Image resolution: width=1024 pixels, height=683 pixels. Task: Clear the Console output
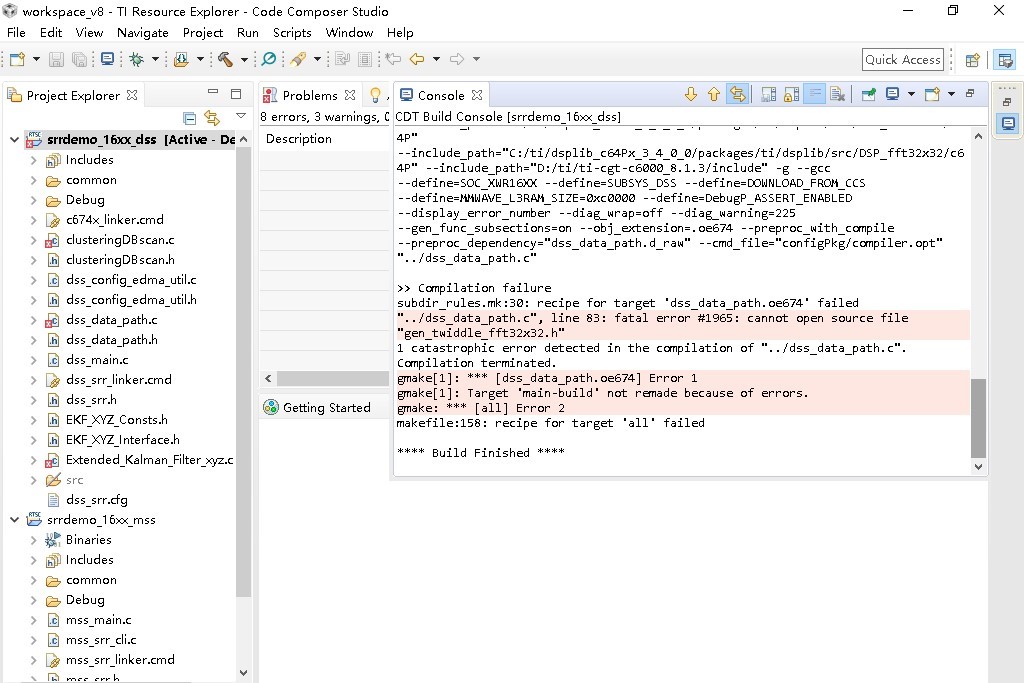tap(838, 95)
